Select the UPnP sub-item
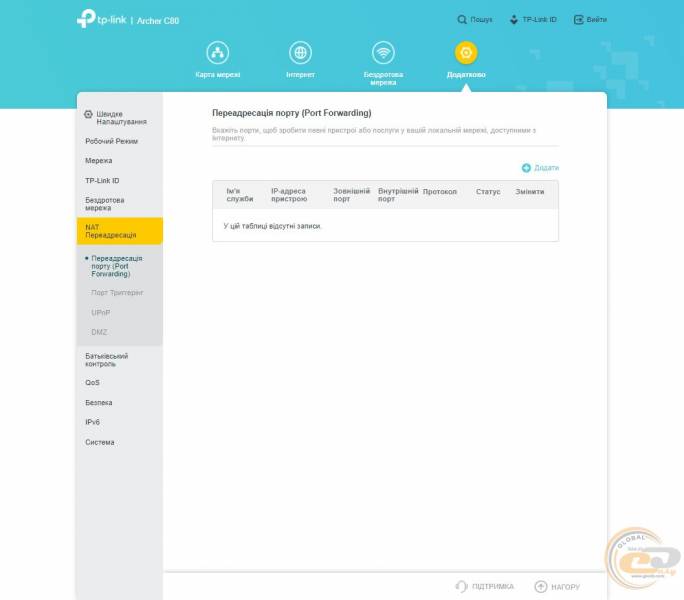684x600 pixels. [101, 313]
